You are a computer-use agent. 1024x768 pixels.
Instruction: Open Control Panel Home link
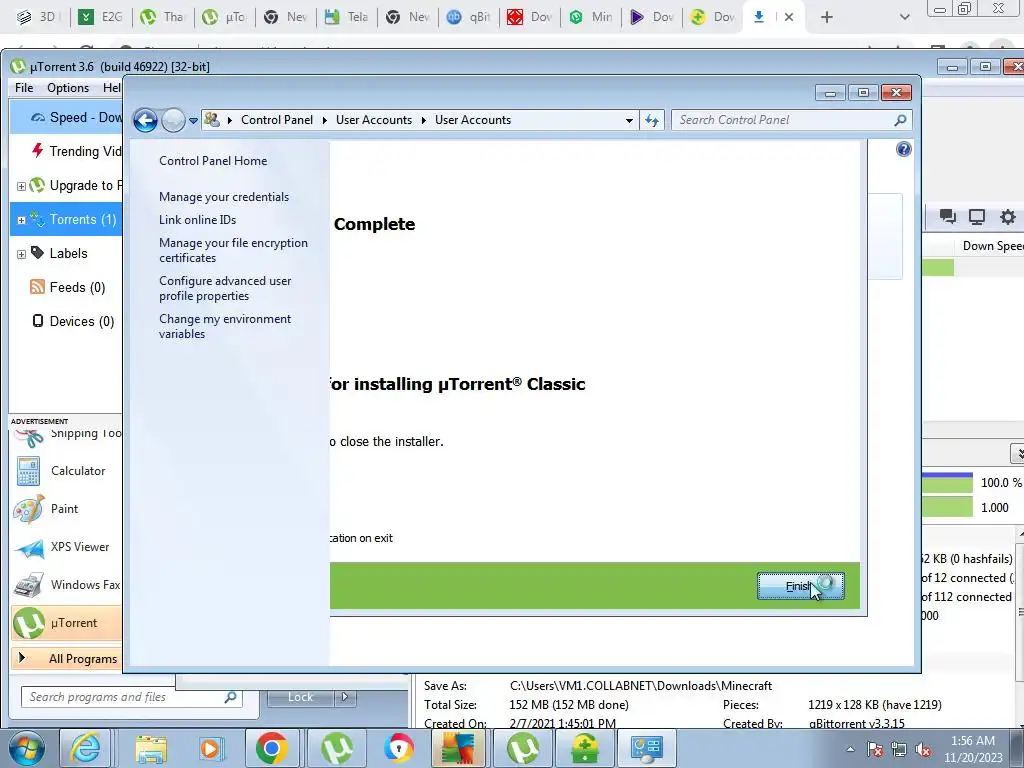(213, 161)
